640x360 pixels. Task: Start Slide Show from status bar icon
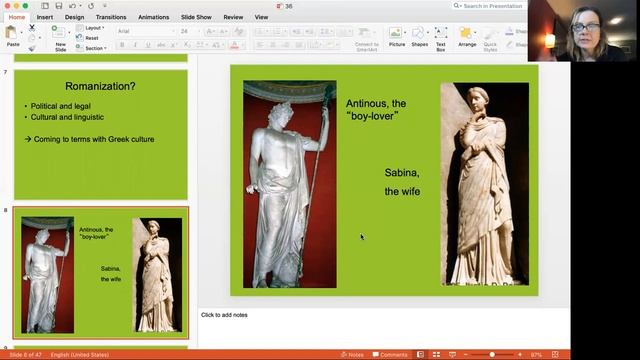[x=452, y=355]
